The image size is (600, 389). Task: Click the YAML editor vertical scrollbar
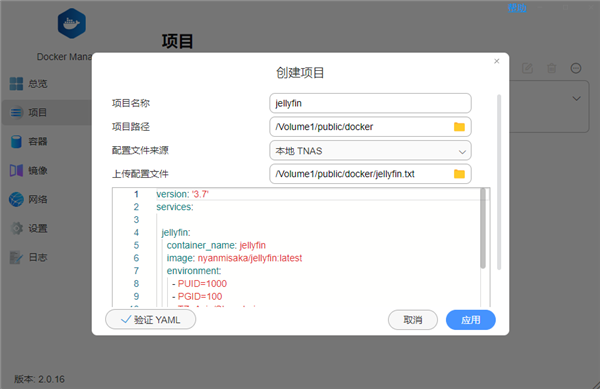click(483, 228)
